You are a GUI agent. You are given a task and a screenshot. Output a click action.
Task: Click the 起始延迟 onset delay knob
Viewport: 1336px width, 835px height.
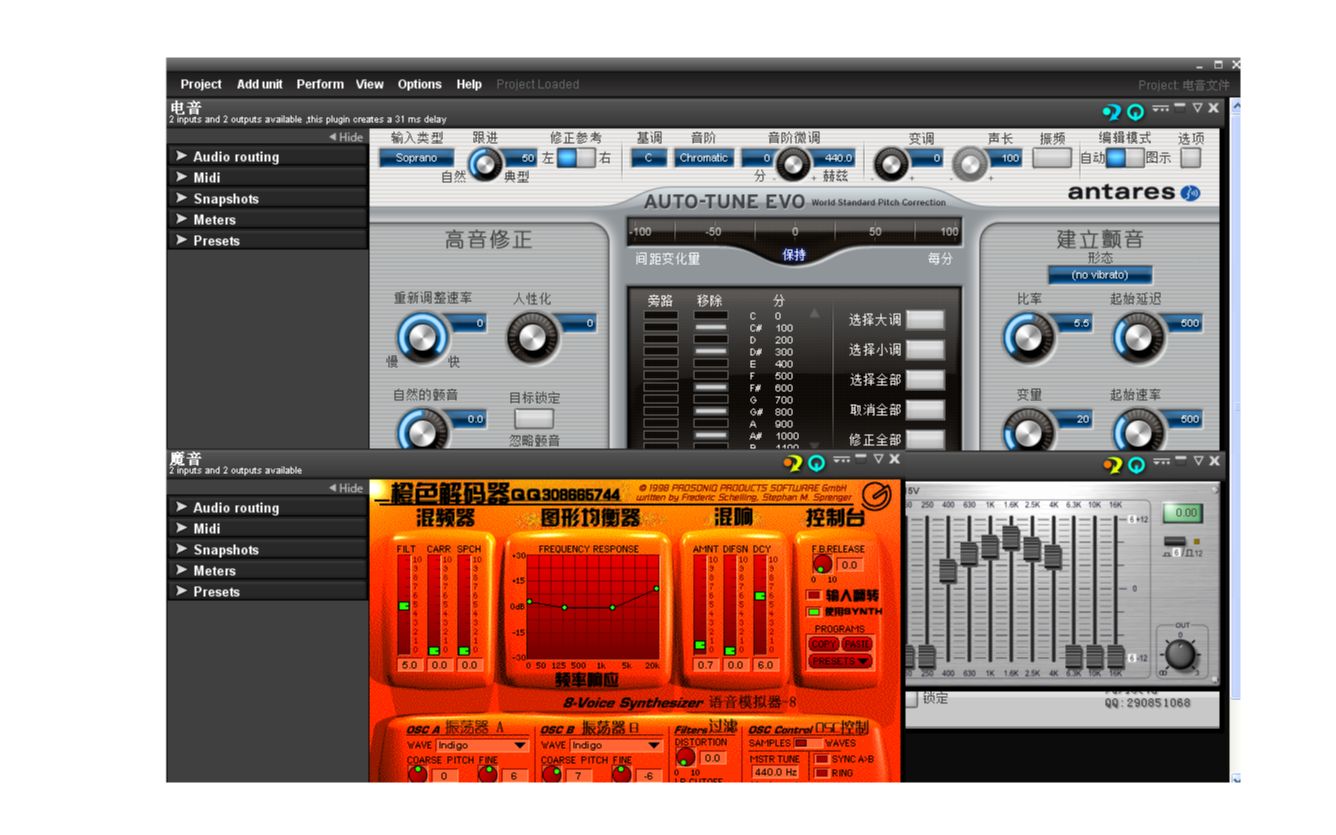(x=1138, y=337)
